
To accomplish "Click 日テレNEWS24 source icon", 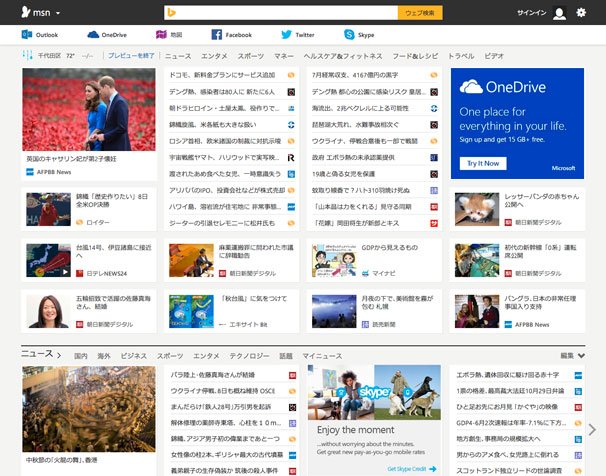I will [79, 273].
